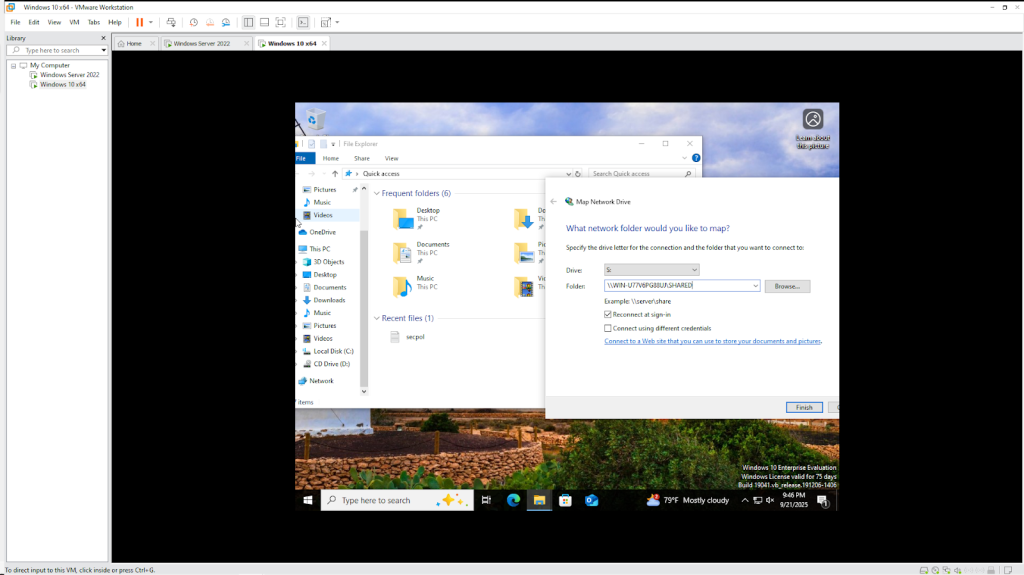
Task: Click the VMware pause/suspend VM icon
Action: tap(140, 22)
